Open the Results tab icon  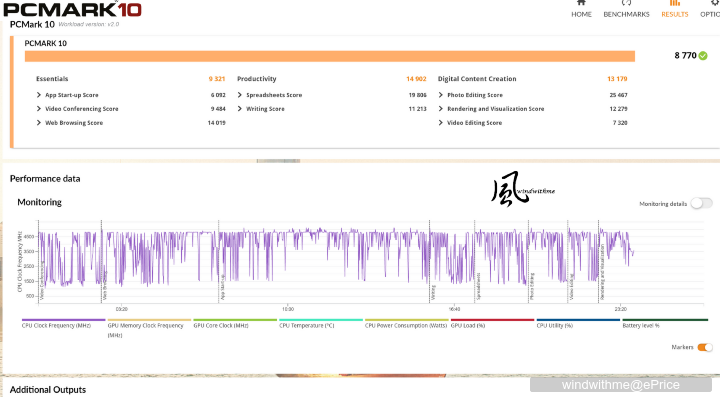click(x=675, y=3)
